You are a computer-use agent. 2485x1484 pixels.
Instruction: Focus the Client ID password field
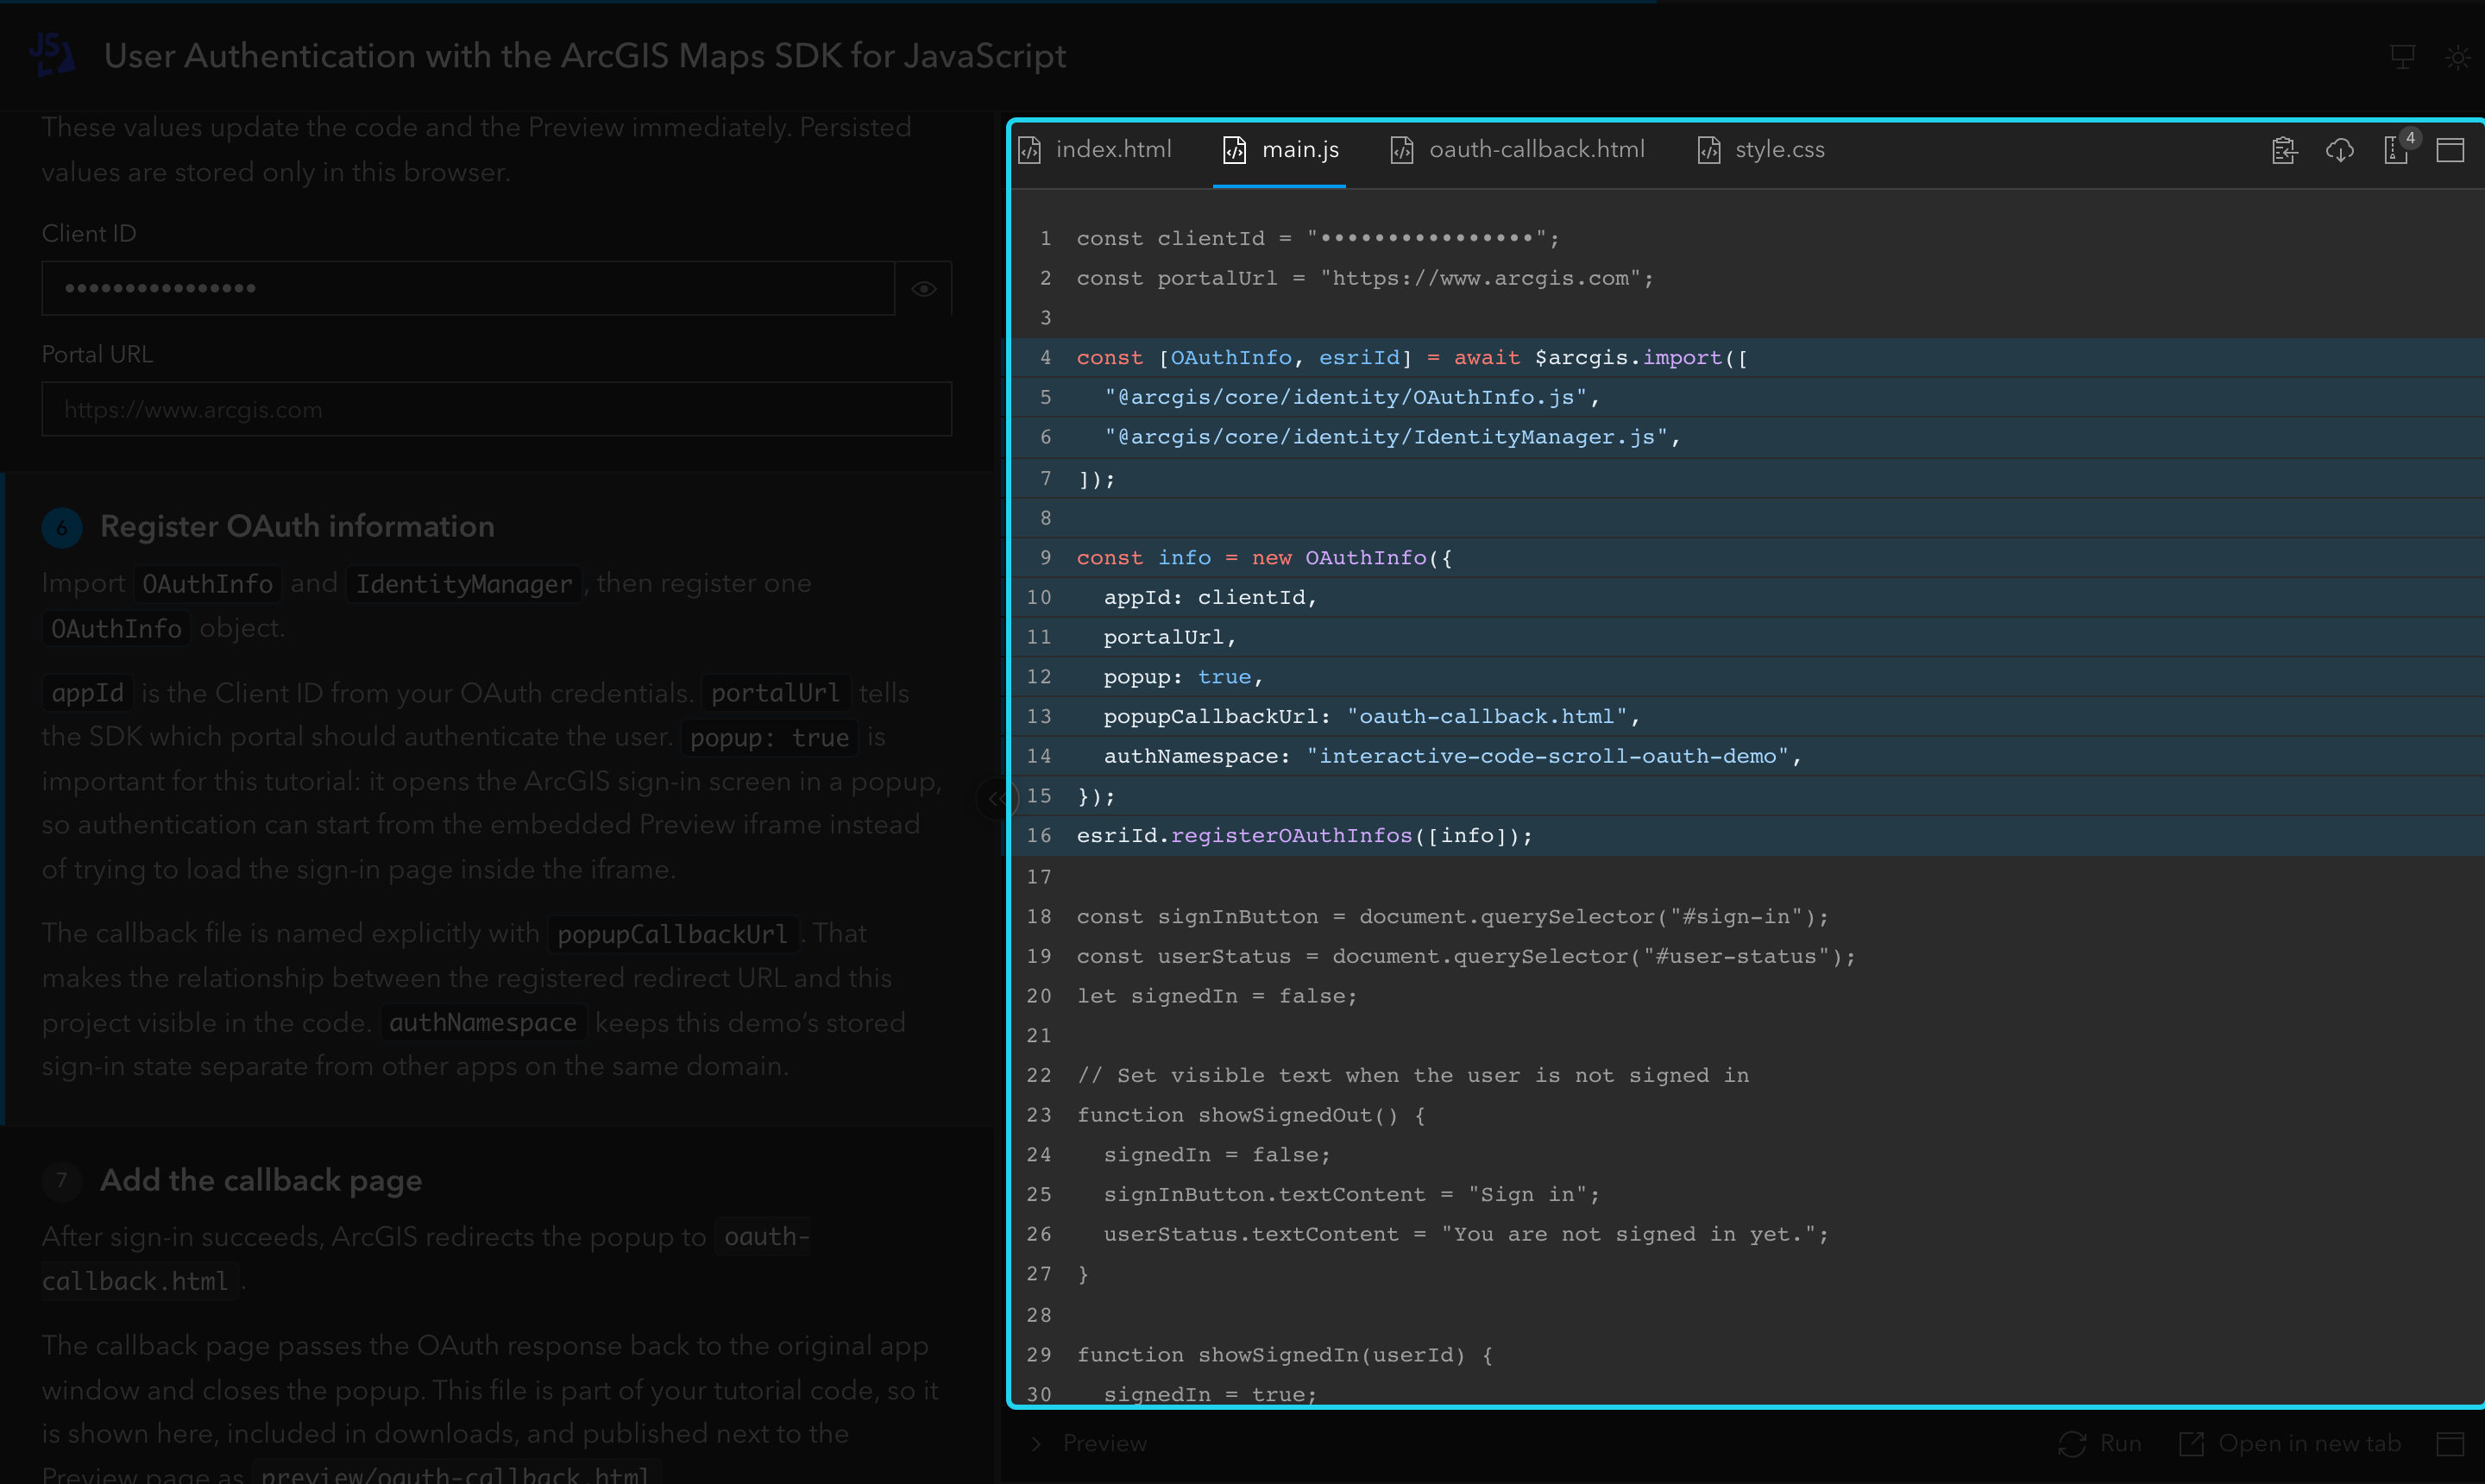tap(468, 289)
